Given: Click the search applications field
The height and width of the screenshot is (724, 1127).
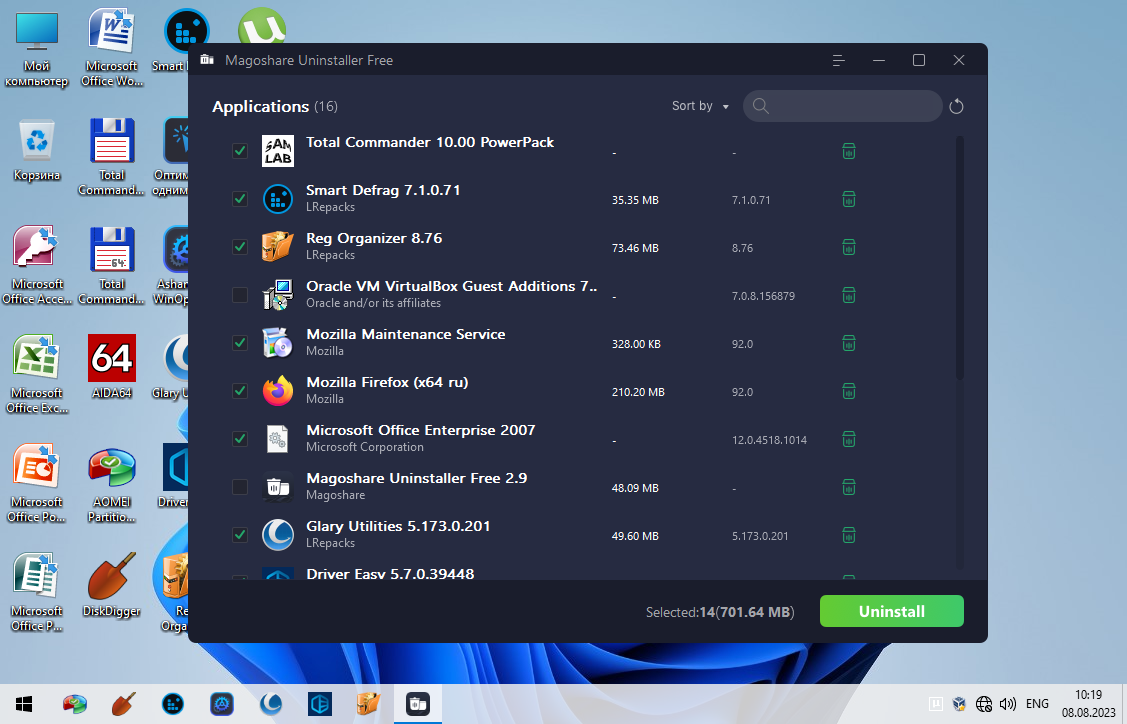Looking at the screenshot, I should pyautogui.click(x=842, y=106).
